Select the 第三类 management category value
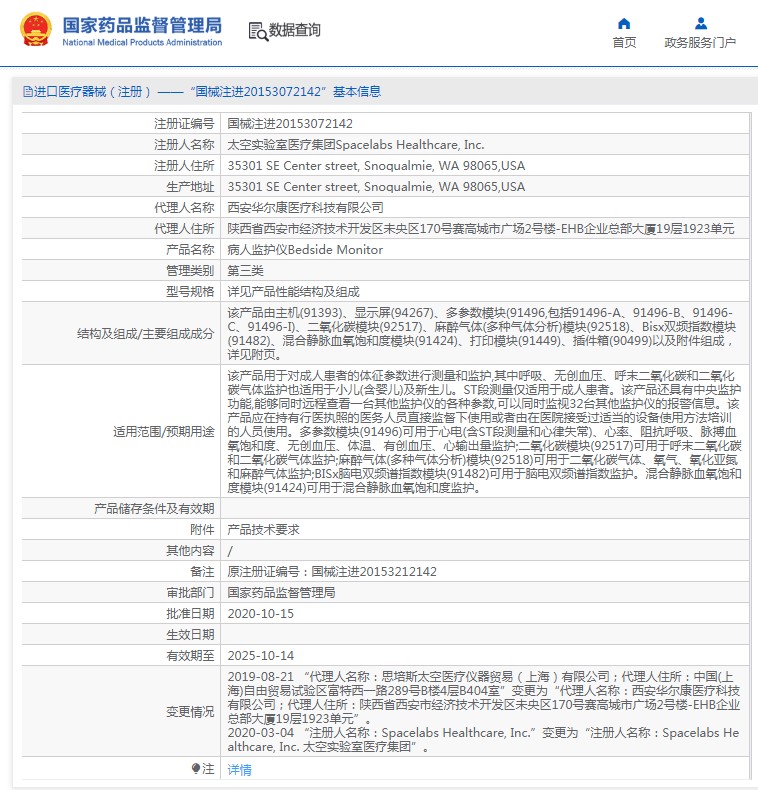This screenshot has width=758, height=790. (x=246, y=270)
